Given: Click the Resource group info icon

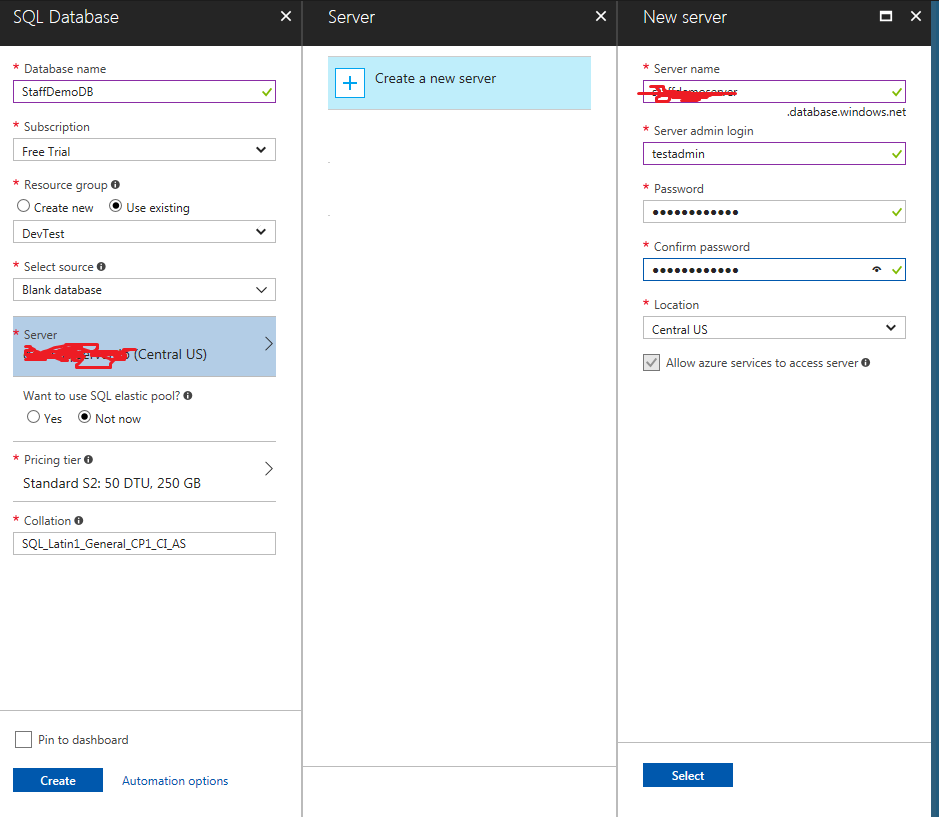Looking at the screenshot, I should pos(116,184).
